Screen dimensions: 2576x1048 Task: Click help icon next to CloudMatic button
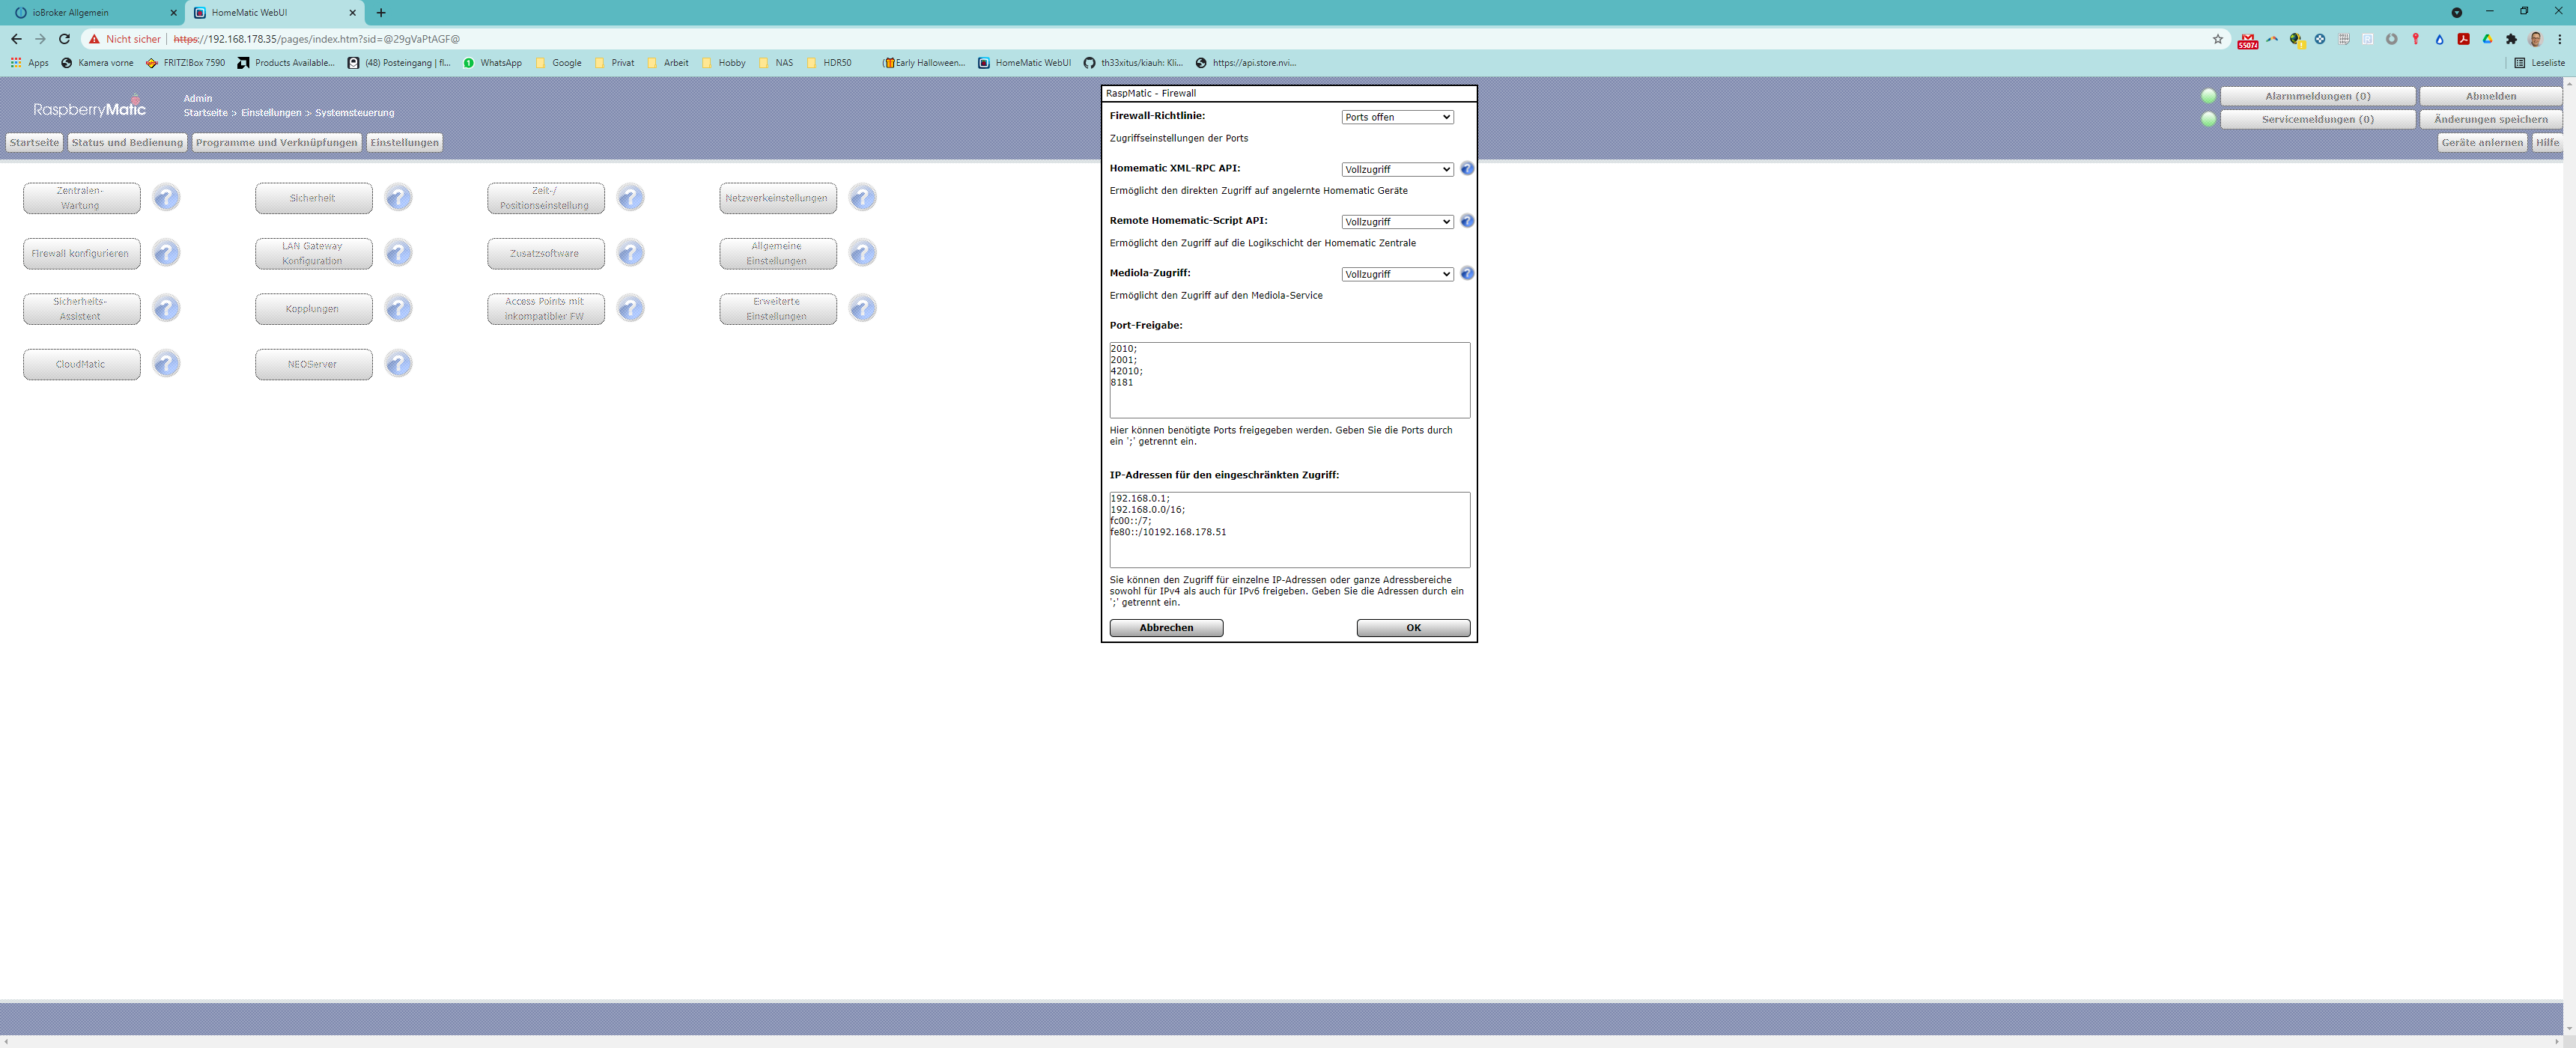pos(167,364)
